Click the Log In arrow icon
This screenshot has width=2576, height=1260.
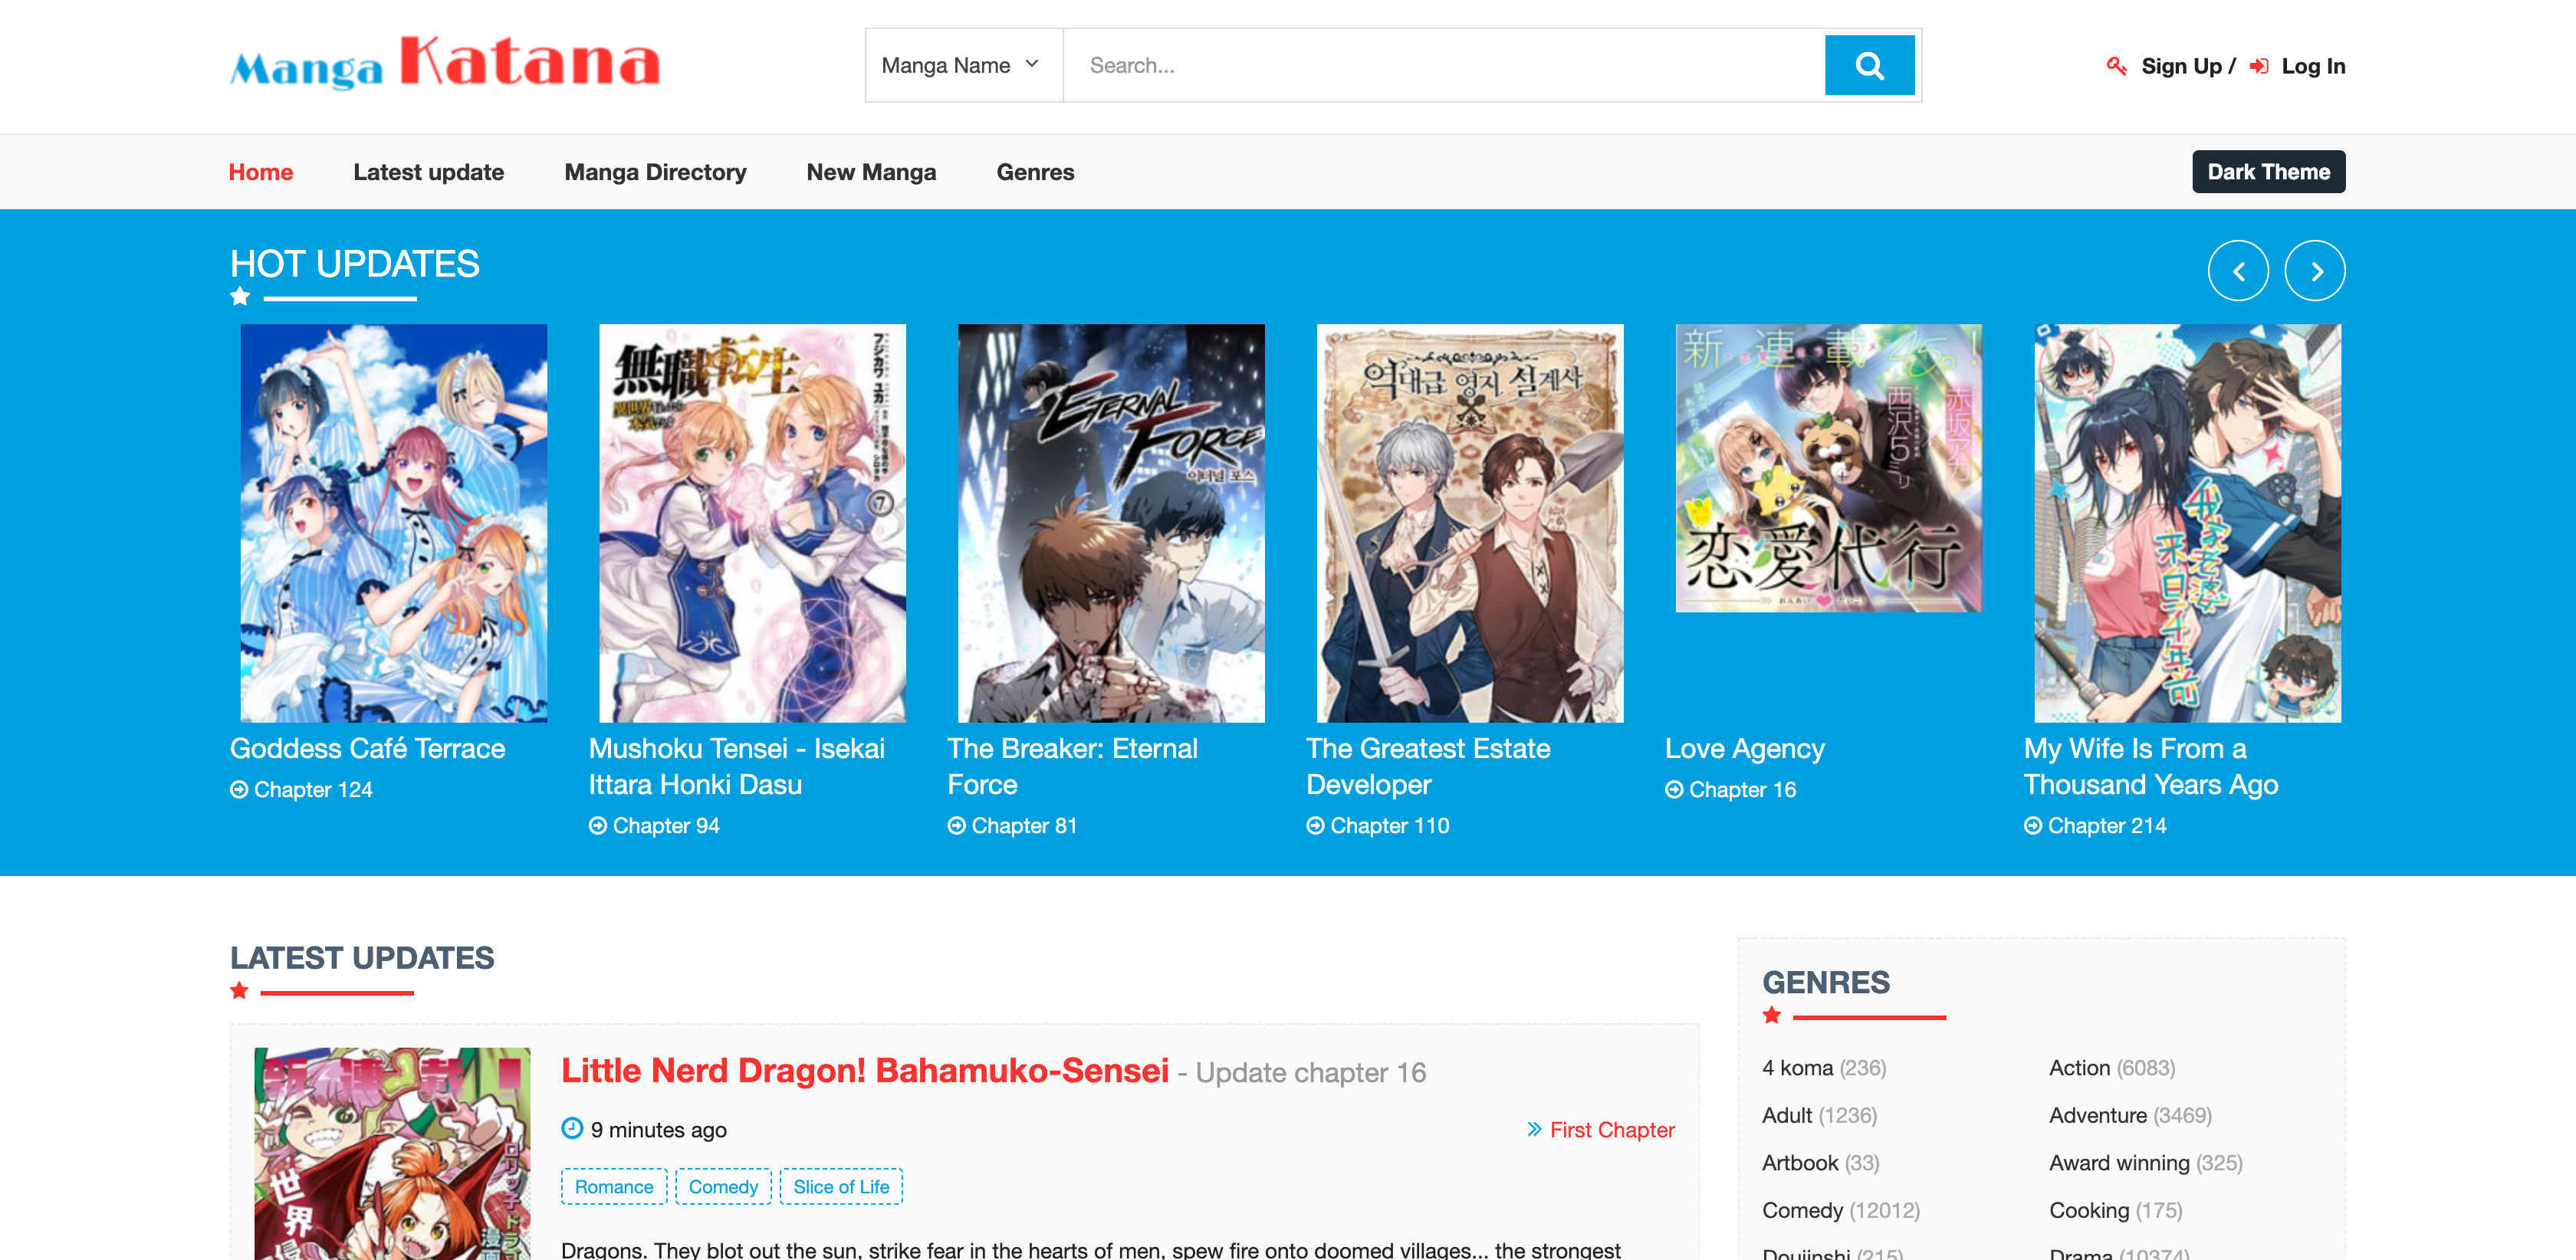point(2259,66)
